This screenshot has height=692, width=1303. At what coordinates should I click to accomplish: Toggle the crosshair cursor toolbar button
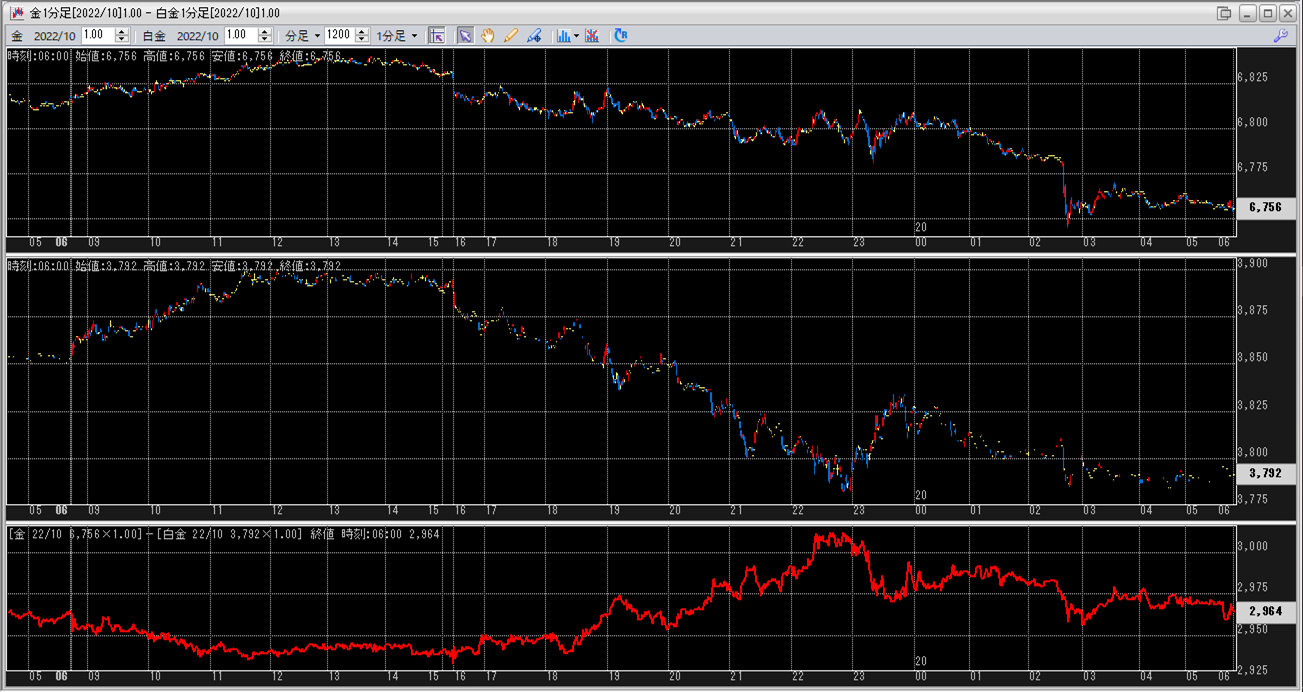pyautogui.click(x=437, y=35)
